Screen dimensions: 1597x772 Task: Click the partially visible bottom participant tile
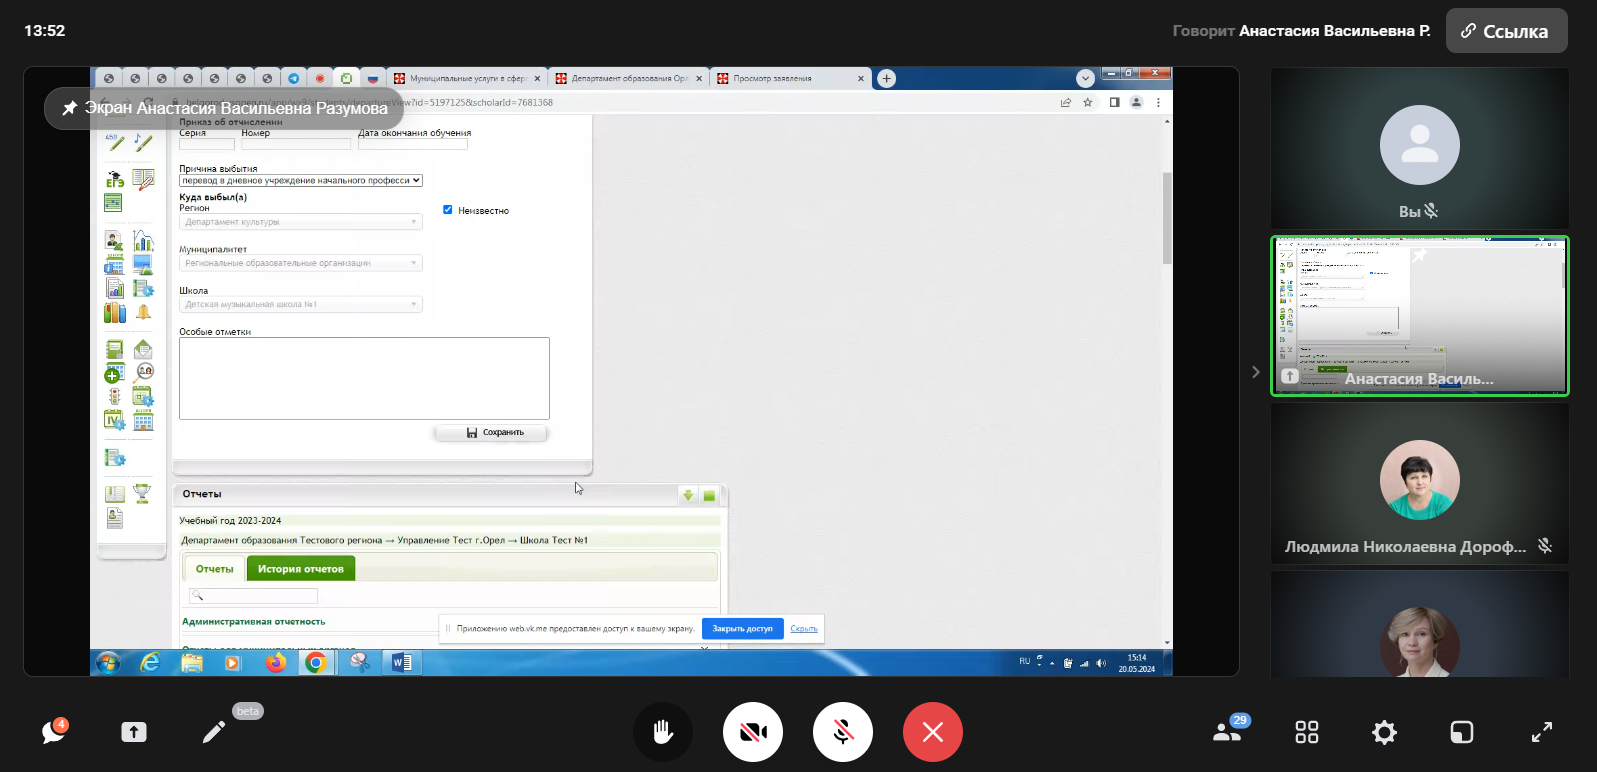pos(1419,630)
